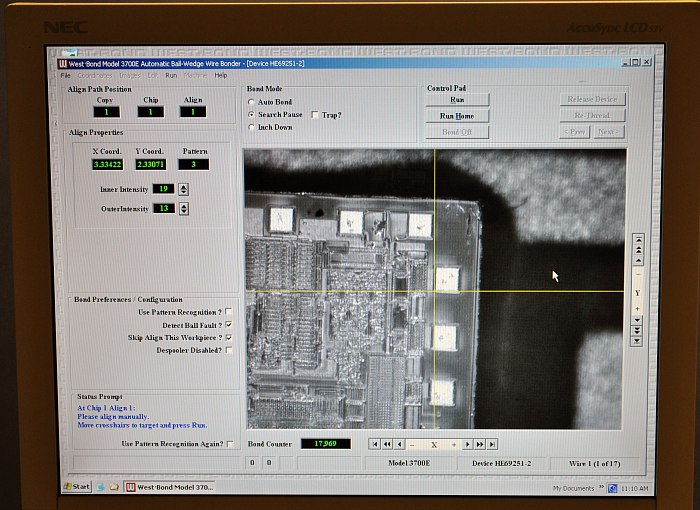This screenshot has height=510, width=700.
Task: Click the Next button
Action: coord(608,132)
